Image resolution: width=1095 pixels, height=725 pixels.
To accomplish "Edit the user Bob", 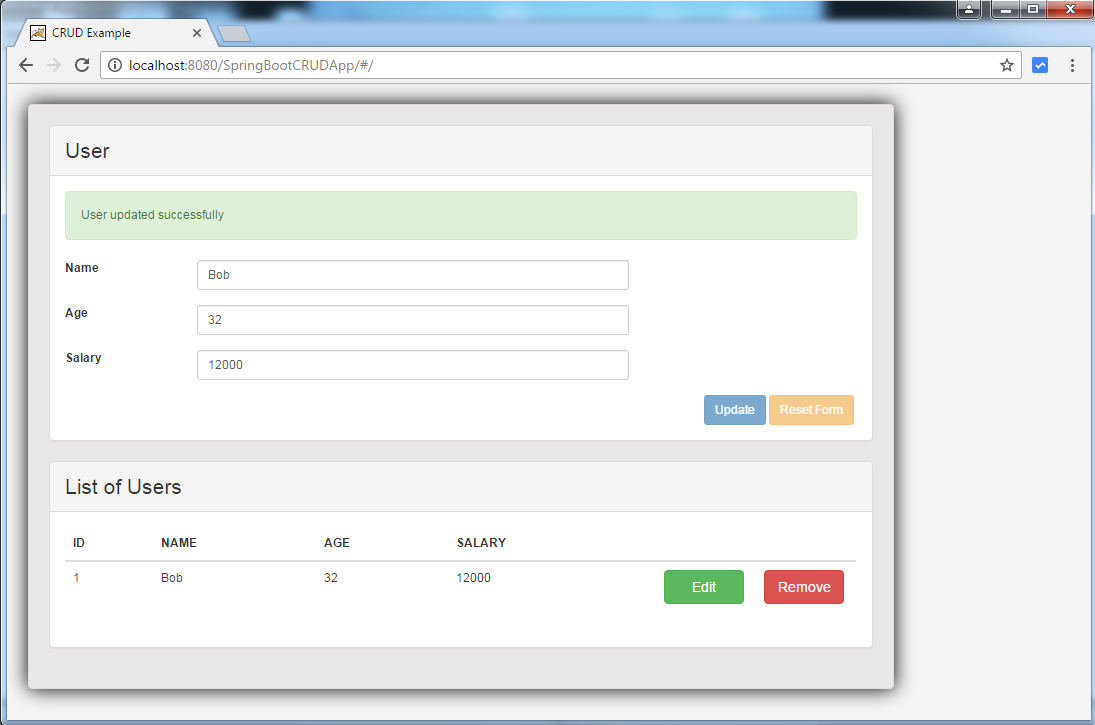I will pos(703,587).
